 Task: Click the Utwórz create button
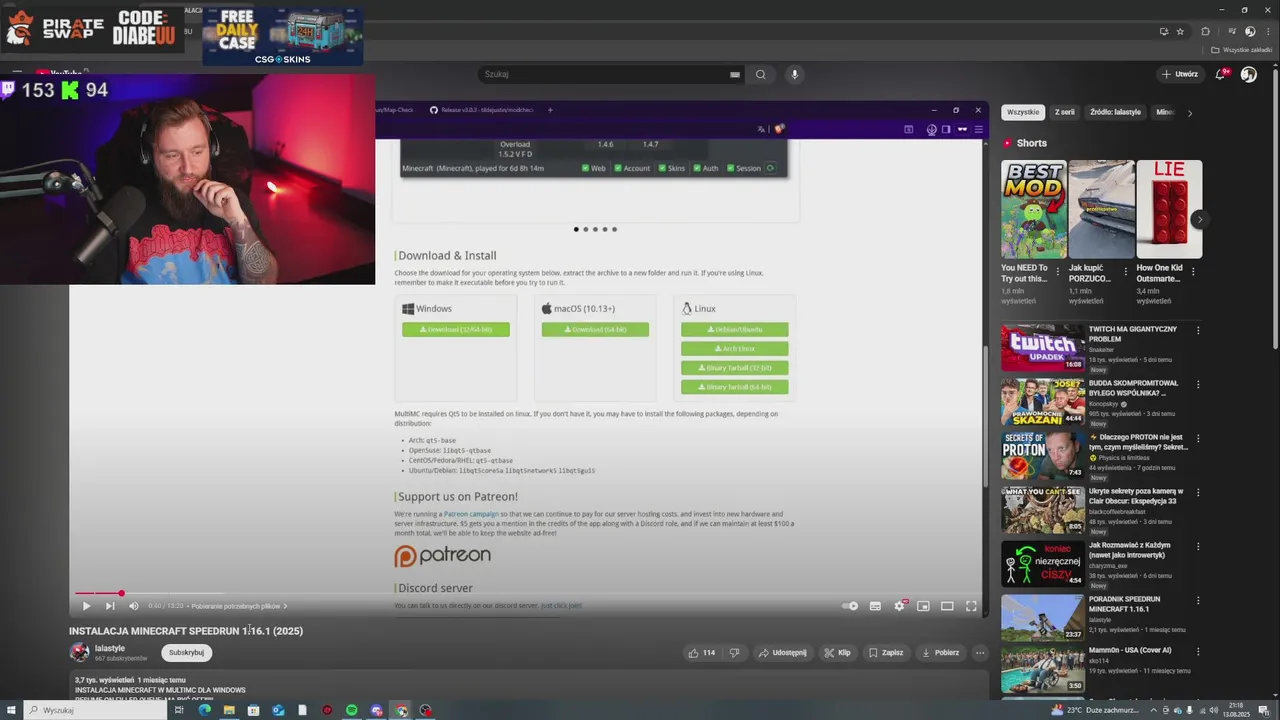1180,74
